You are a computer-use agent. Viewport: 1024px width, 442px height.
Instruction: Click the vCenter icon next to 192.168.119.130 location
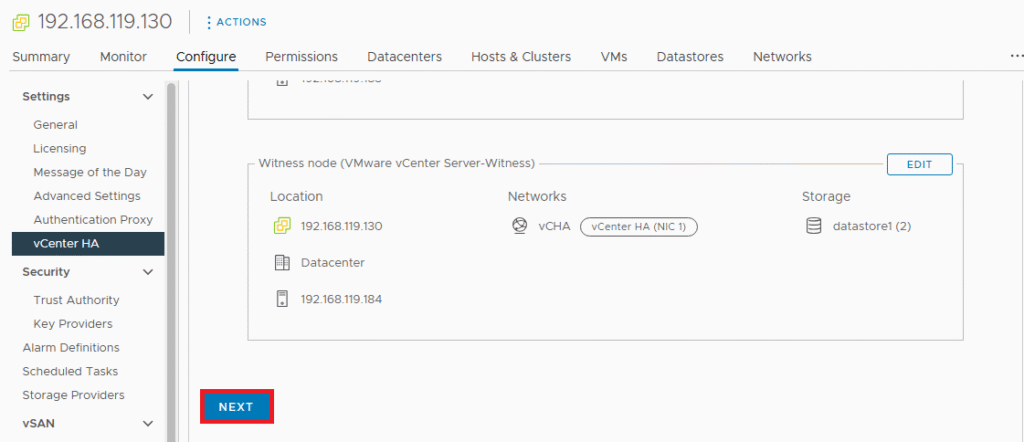[x=281, y=227]
